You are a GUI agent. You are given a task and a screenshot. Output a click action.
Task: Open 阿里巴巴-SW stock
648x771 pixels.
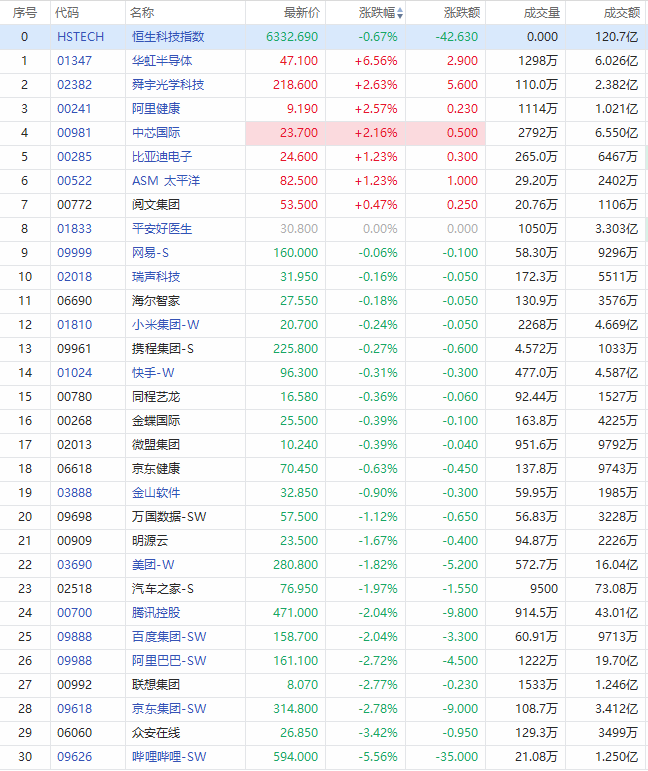tap(169, 661)
